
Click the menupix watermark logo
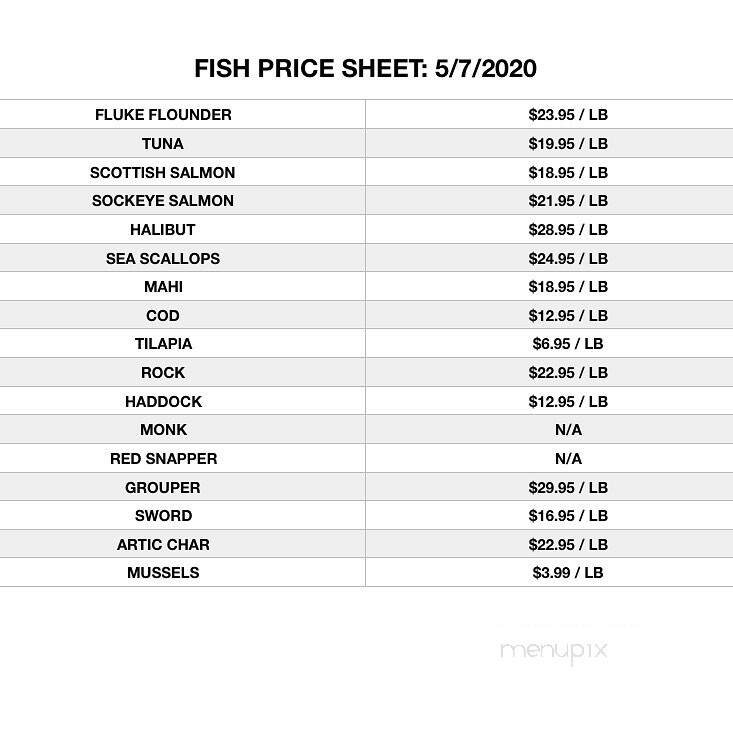[553, 651]
